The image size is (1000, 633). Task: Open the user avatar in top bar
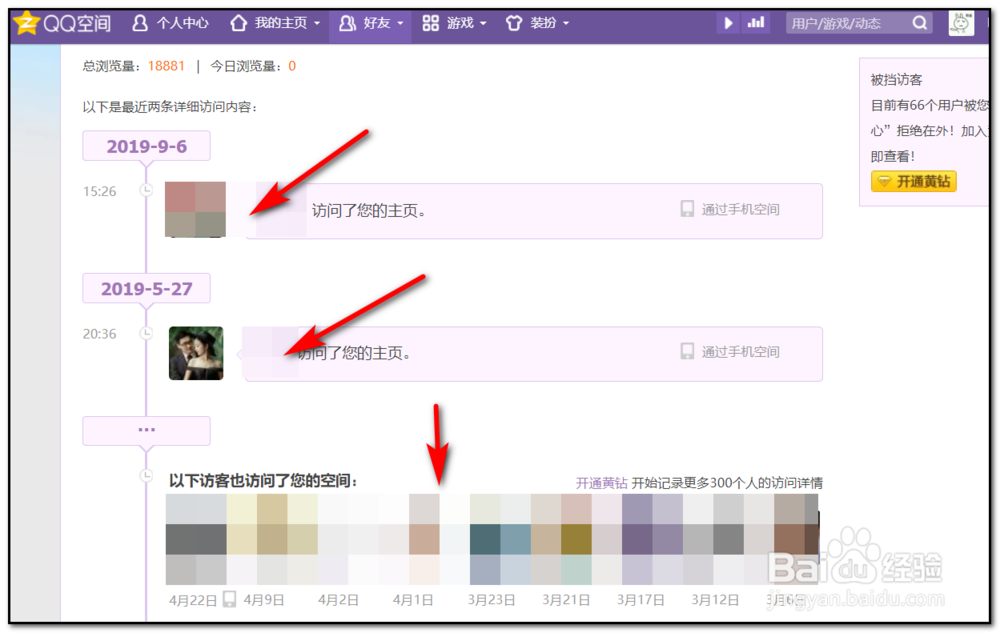(961, 24)
